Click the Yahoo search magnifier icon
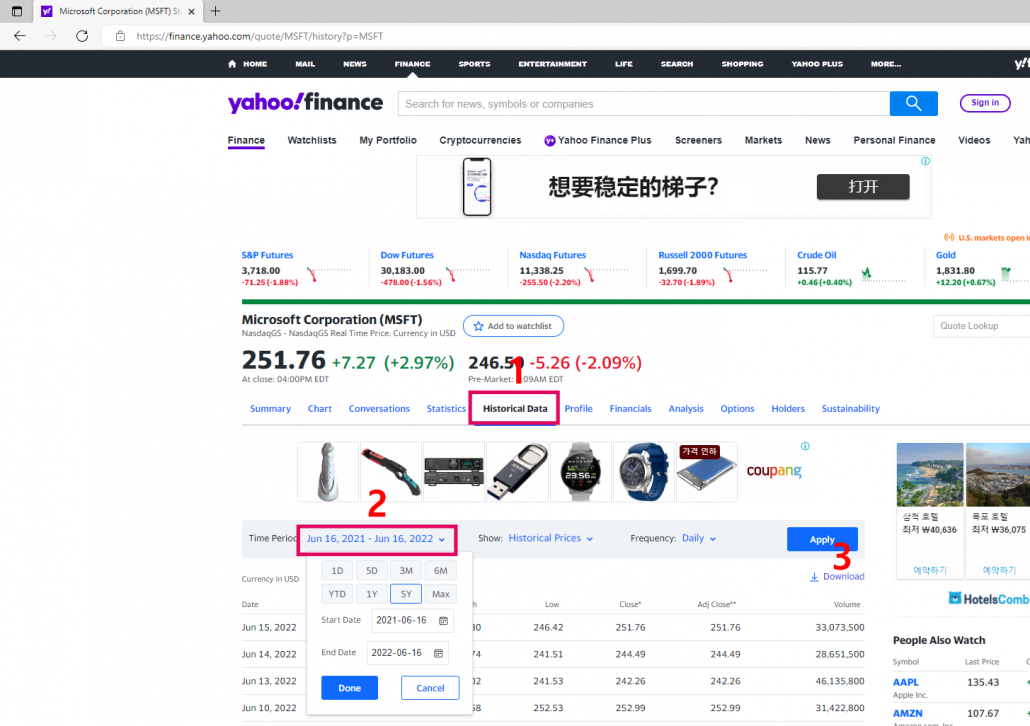1030x726 pixels. coord(912,103)
